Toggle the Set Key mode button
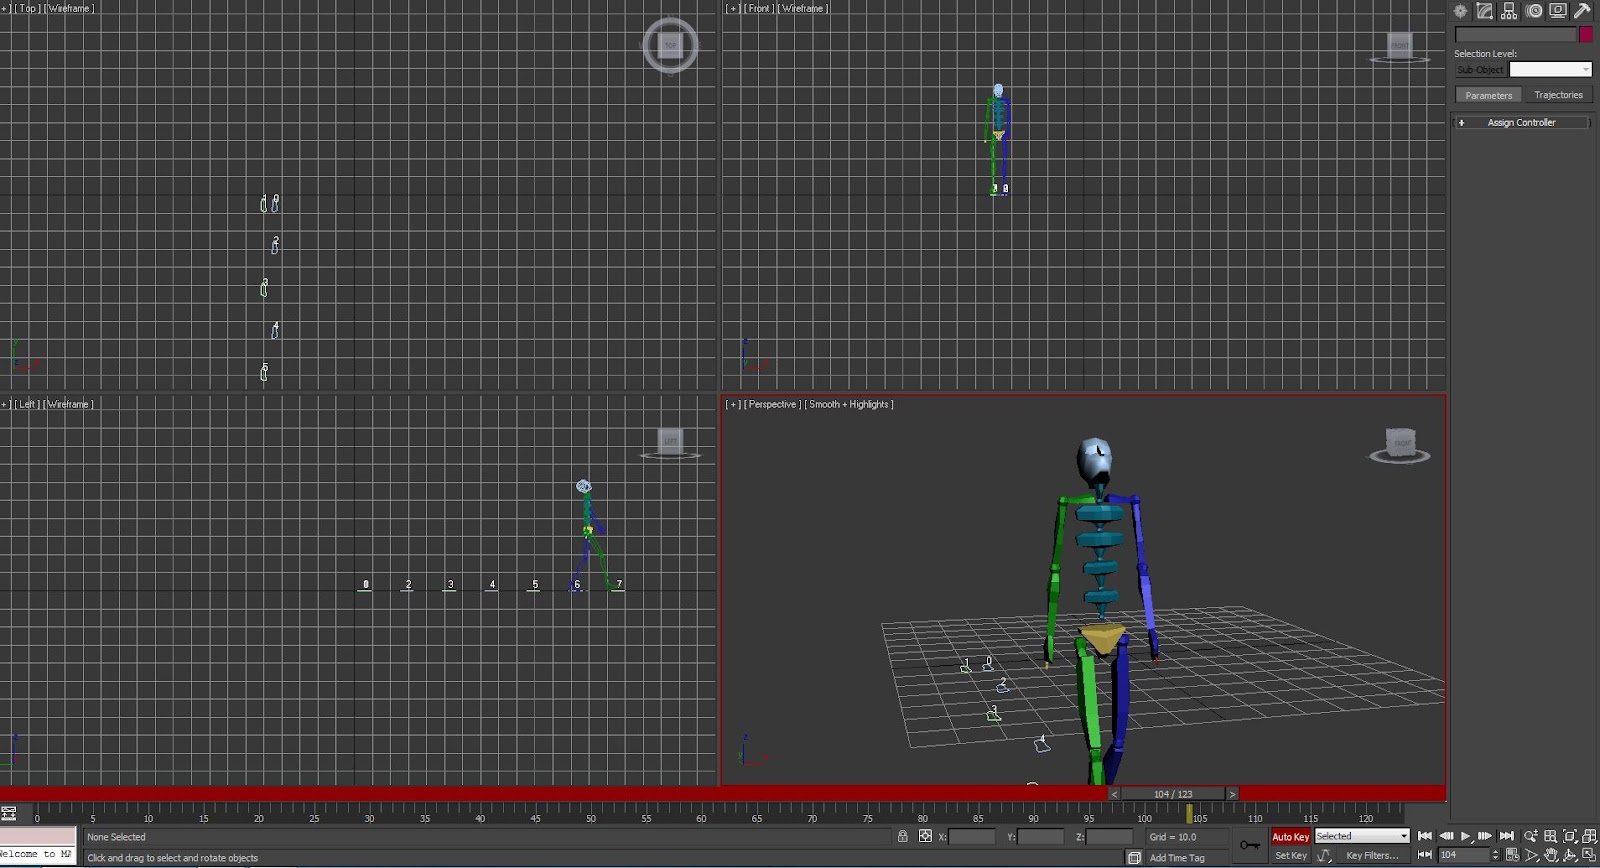The width and height of the screenshot is (1600, 868). 1290,856
